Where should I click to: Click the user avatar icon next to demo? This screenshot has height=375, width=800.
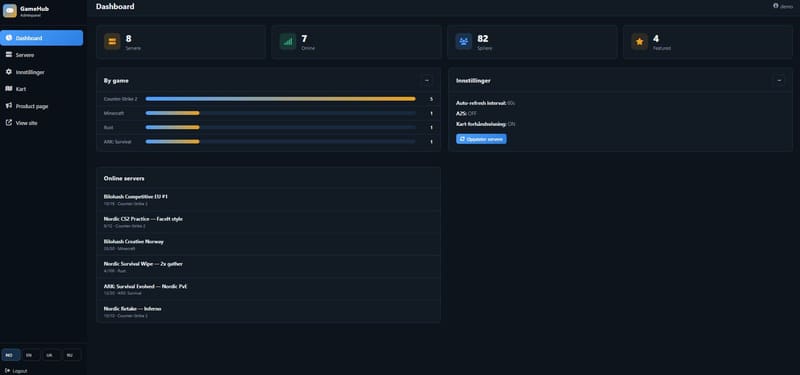tap(776, 6)
